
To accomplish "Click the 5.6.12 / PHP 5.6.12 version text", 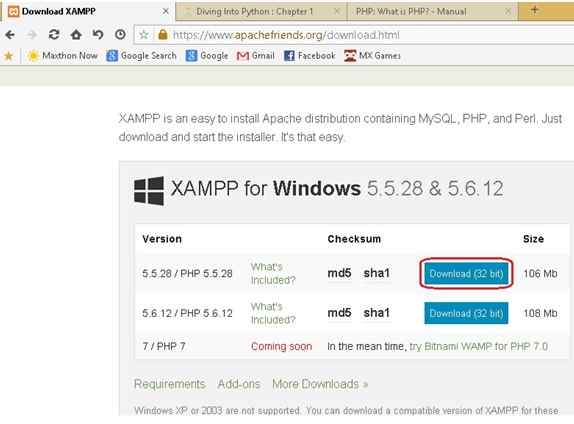I will point(187,313).
